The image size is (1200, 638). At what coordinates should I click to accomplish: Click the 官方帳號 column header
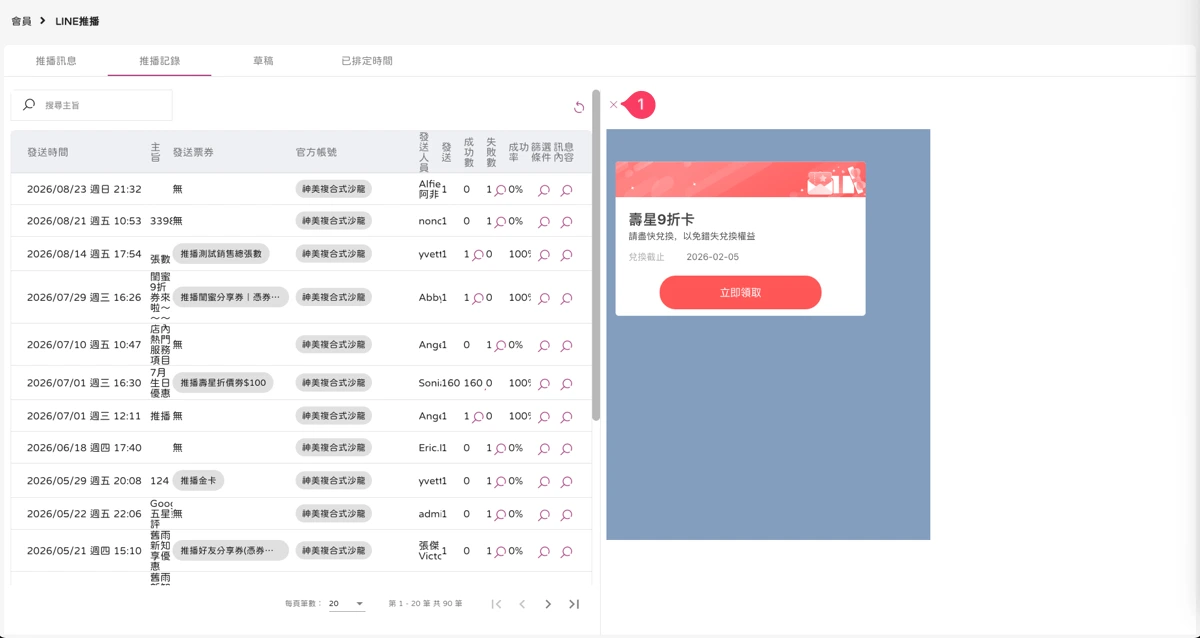pos(316,153)
